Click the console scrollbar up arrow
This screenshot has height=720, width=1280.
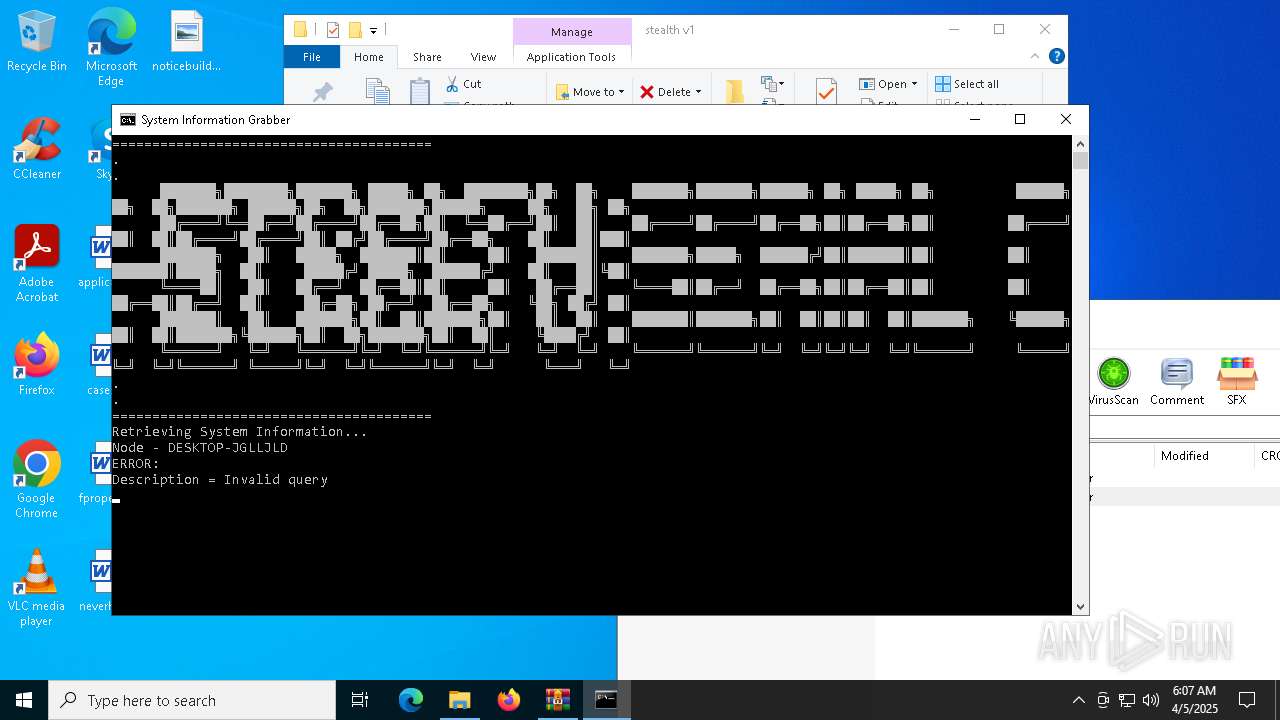pos(1080,144)
